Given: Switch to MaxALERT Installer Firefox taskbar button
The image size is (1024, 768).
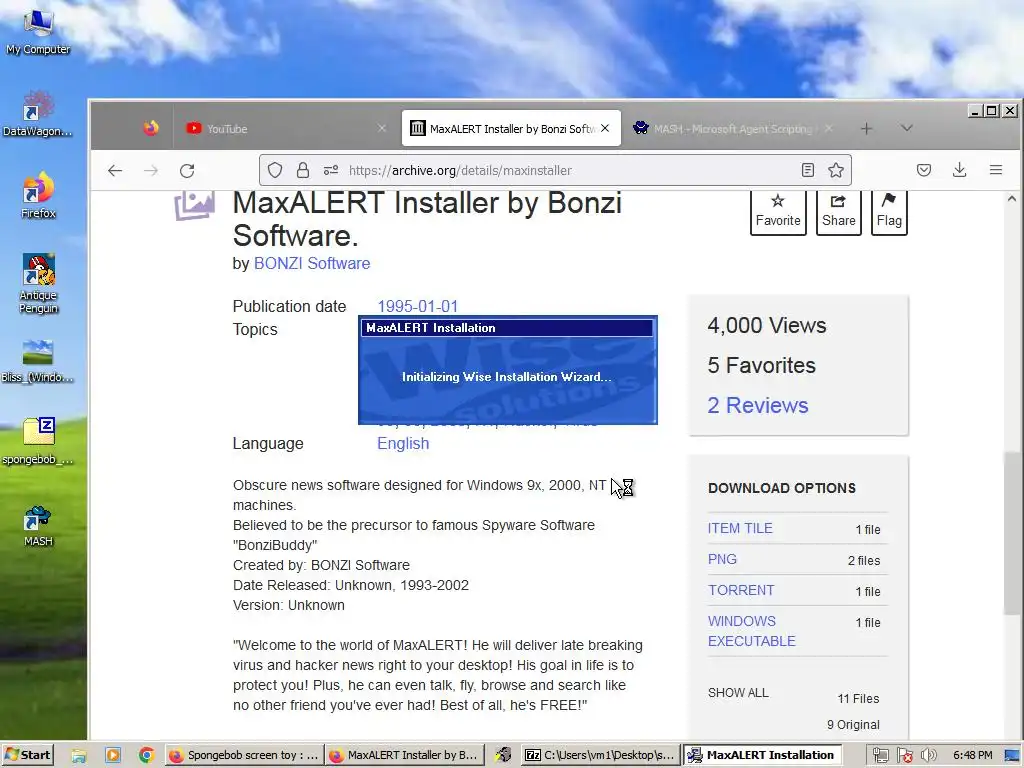Looking at the screenshot, I should pyautogui.click(x=405, y=756).
